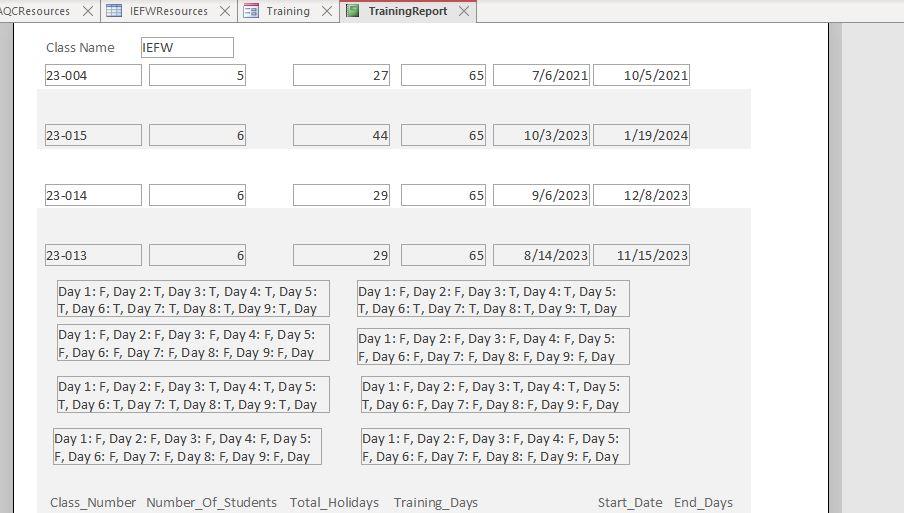
Task: Switch to the AQCResources tab
Action: [35, 11]
